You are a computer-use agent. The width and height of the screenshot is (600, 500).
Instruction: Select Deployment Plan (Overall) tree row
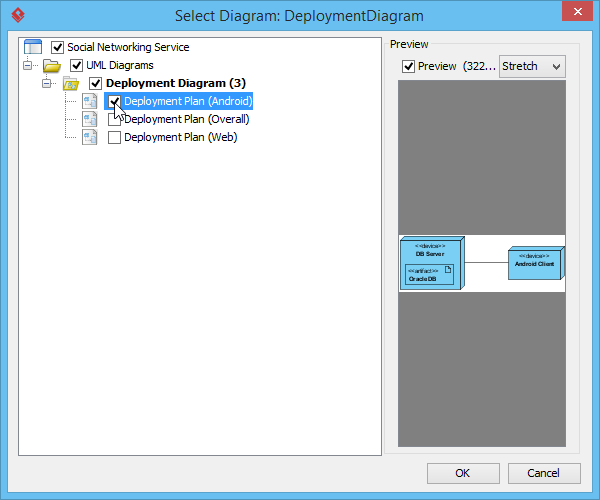pyautogui.click(x=187, y=119)
